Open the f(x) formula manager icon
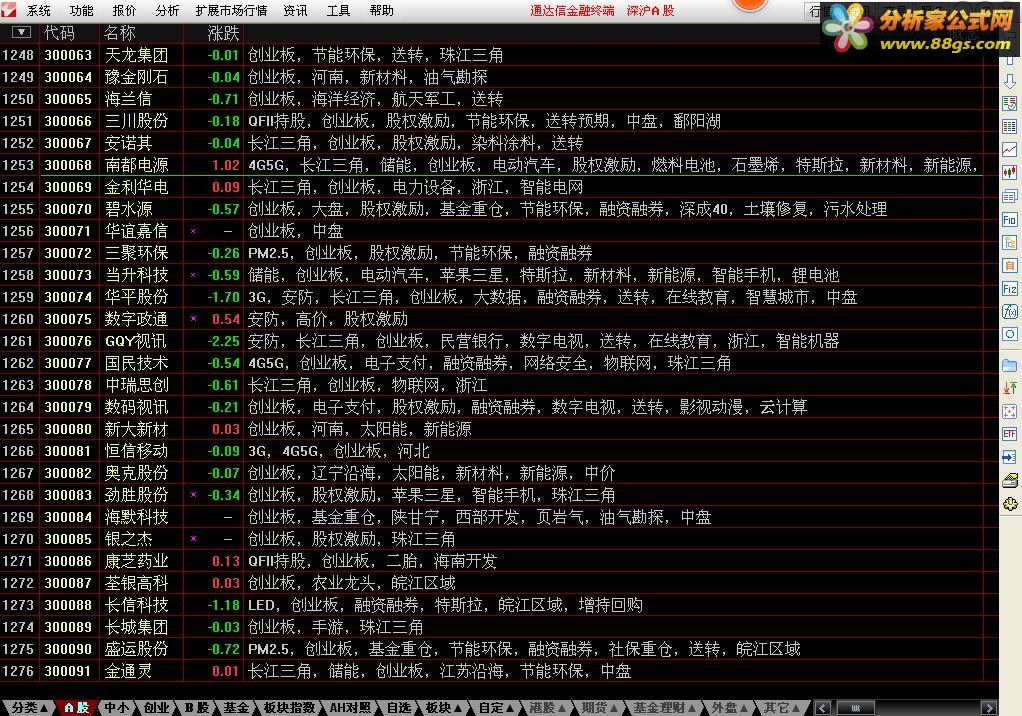 coord(1009,311)
